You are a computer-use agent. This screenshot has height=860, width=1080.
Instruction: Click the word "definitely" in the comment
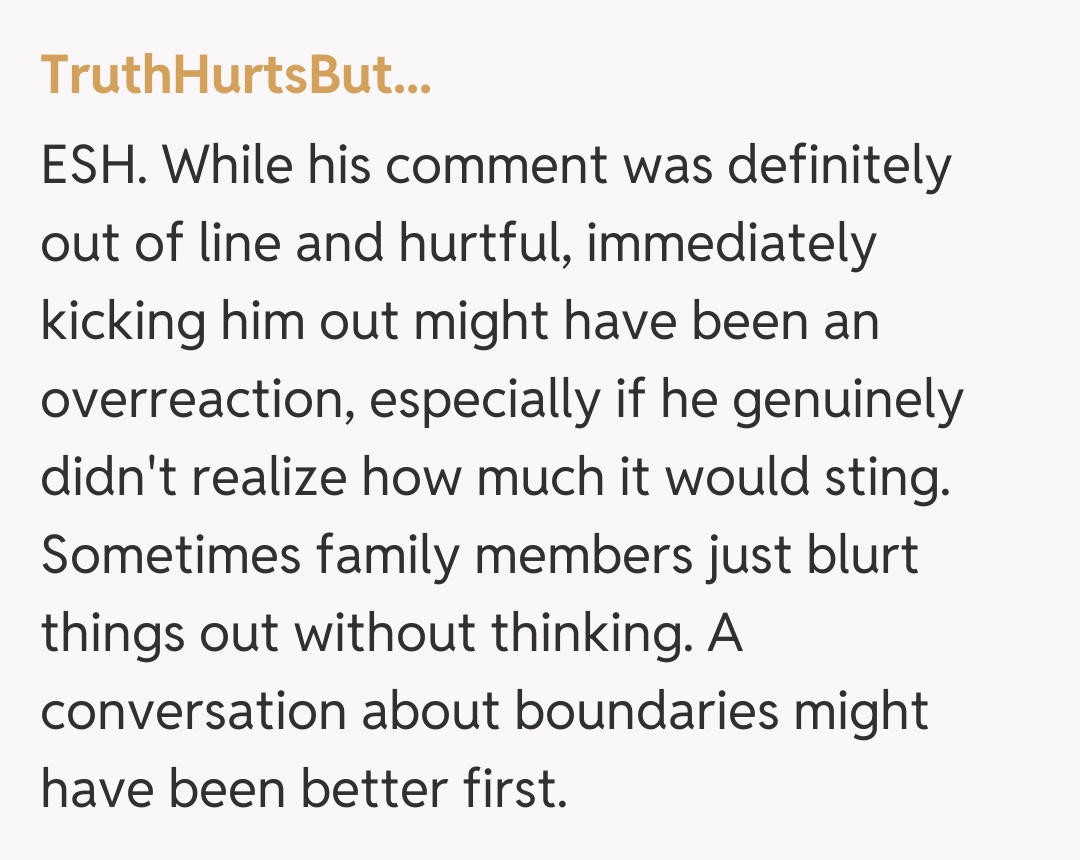click(x=838, y=166)
